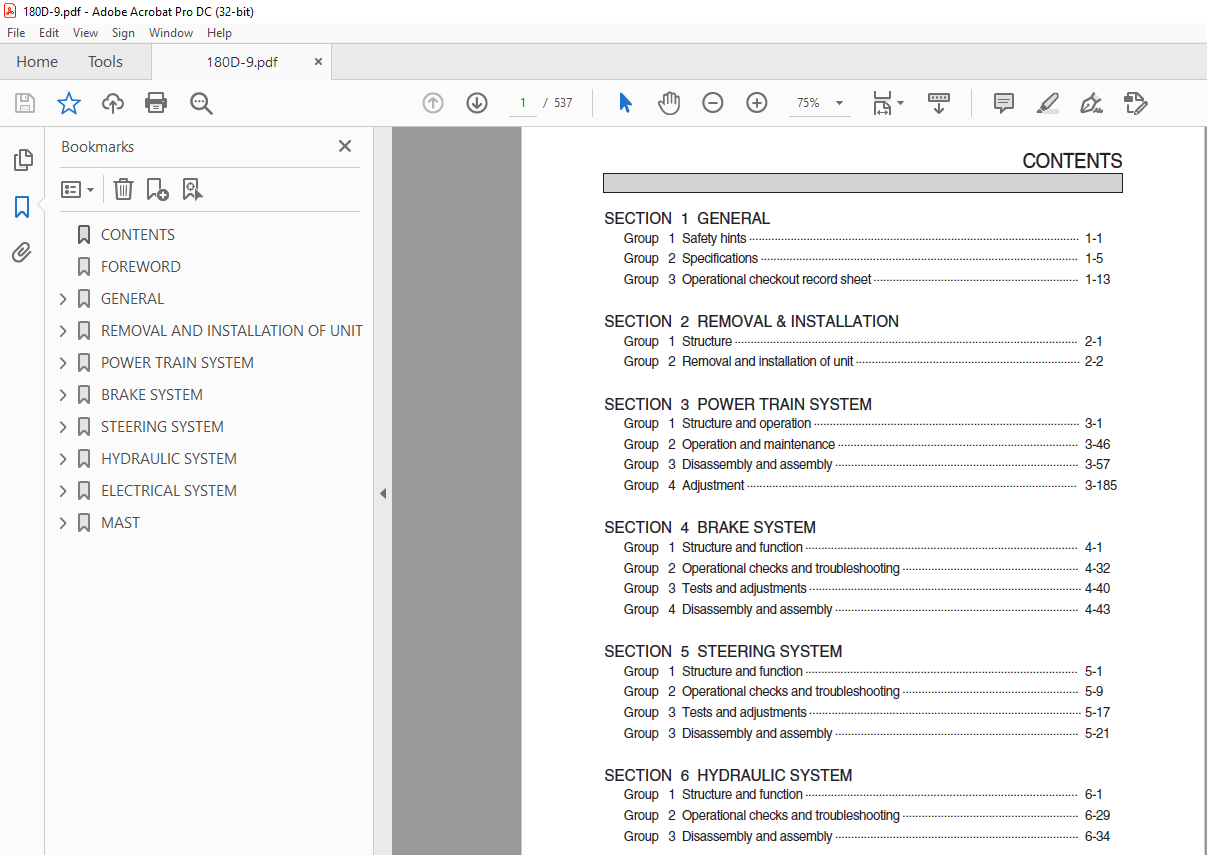Viewport: 1207px width, 855px height.
Task: Select the FOREWORD bookmark
Action: [x=141, y=267]
